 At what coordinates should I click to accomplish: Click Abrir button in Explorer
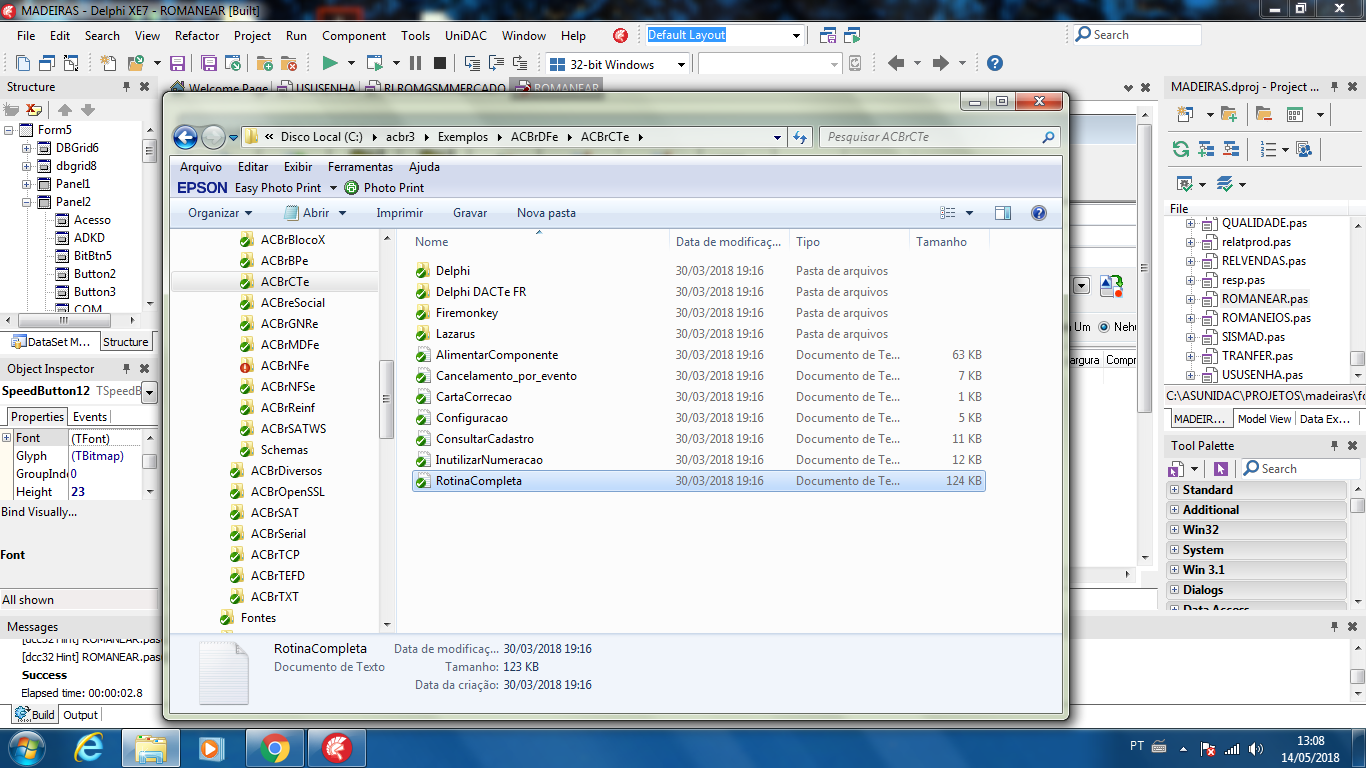(x=315, y=213)
